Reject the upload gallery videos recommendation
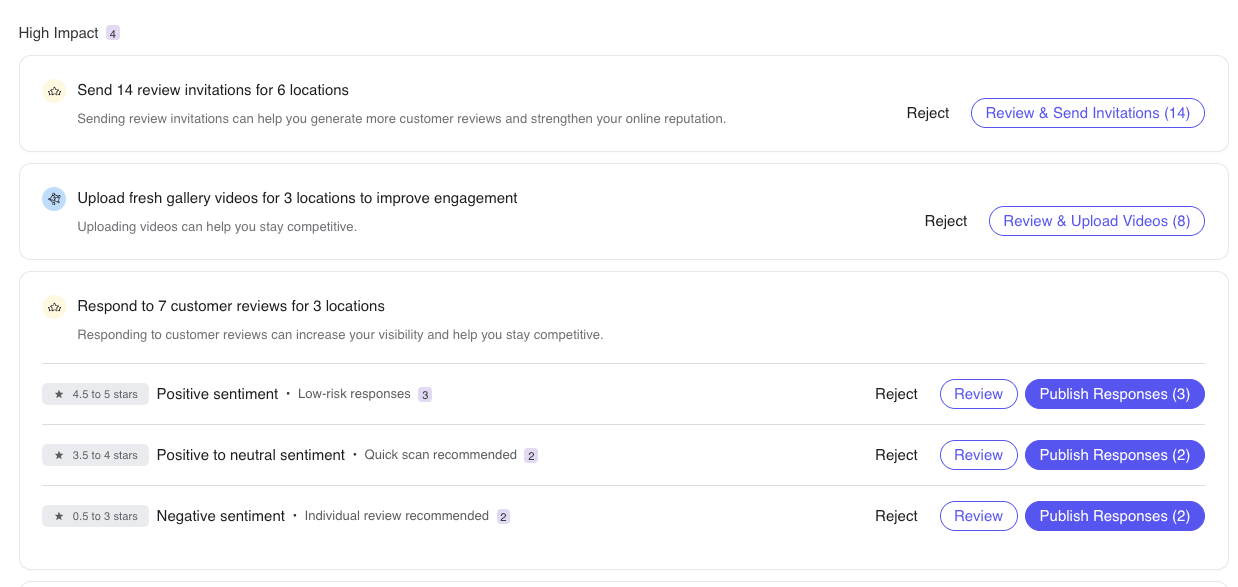 [x=945, y=221]
